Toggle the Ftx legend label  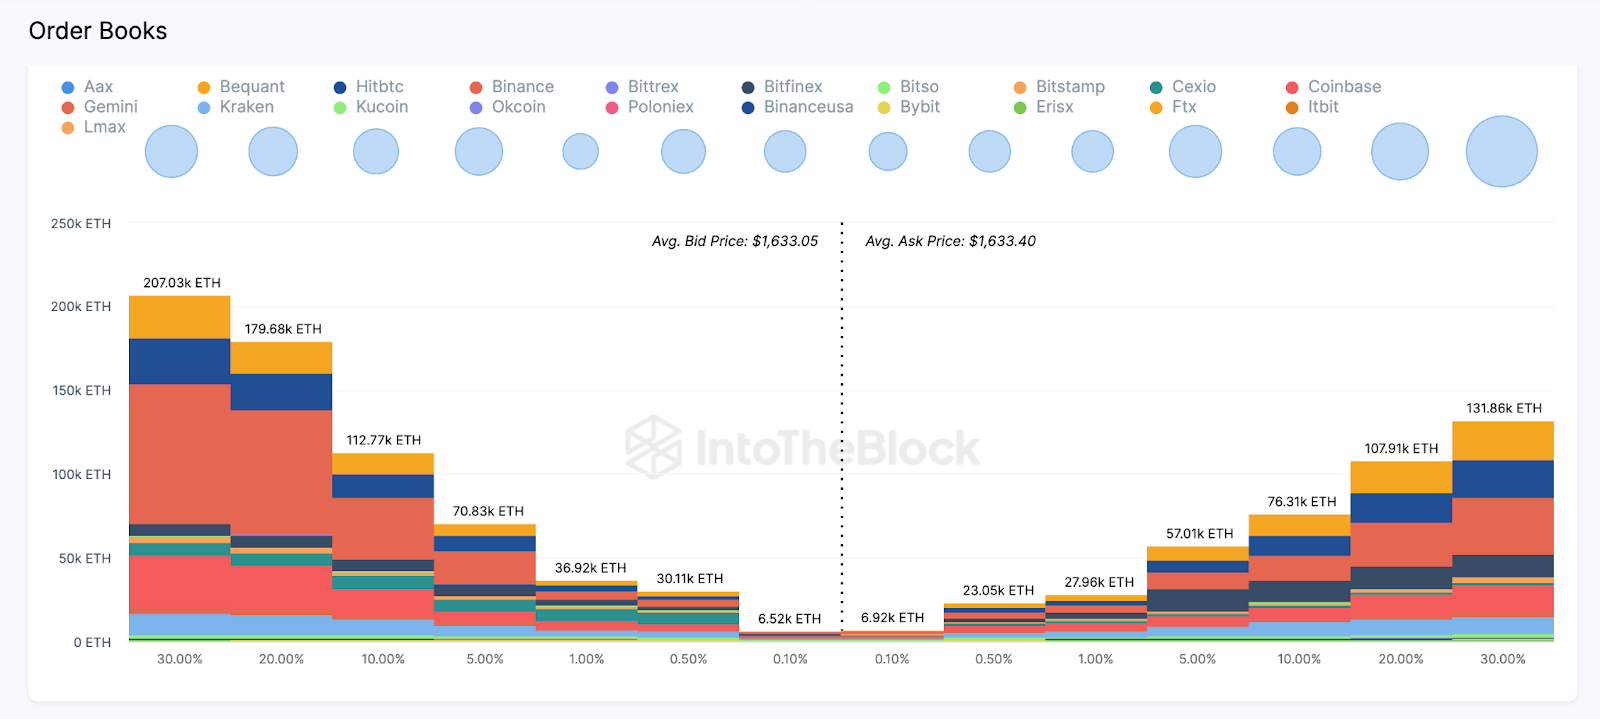pos(1184,107)
